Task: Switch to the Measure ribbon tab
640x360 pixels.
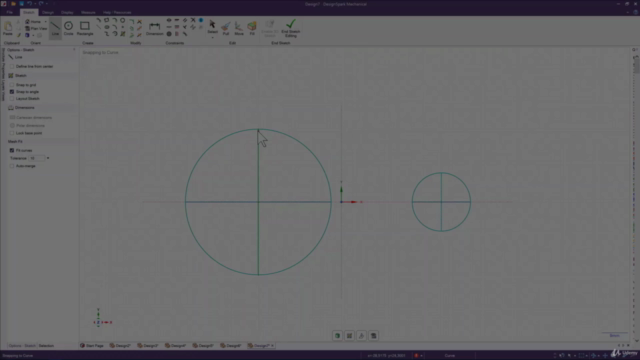Action: [x=88, y=12]
